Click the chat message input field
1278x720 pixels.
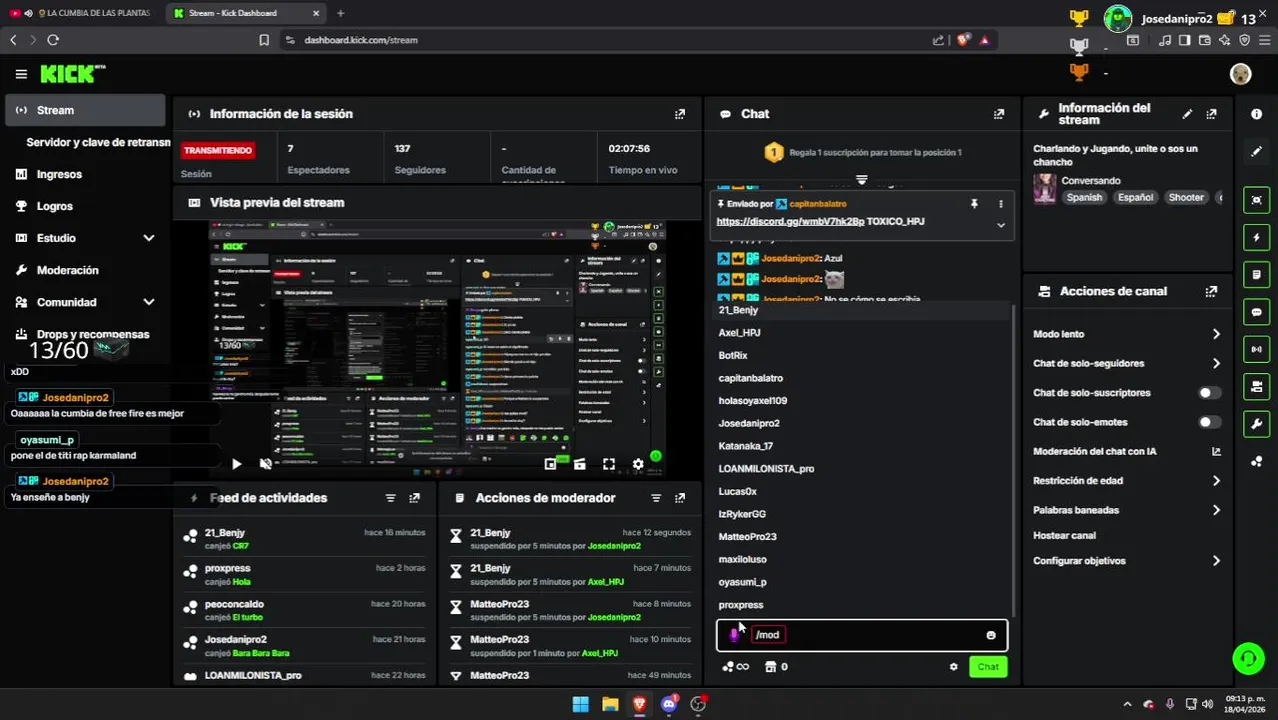(x=862, y=635)
